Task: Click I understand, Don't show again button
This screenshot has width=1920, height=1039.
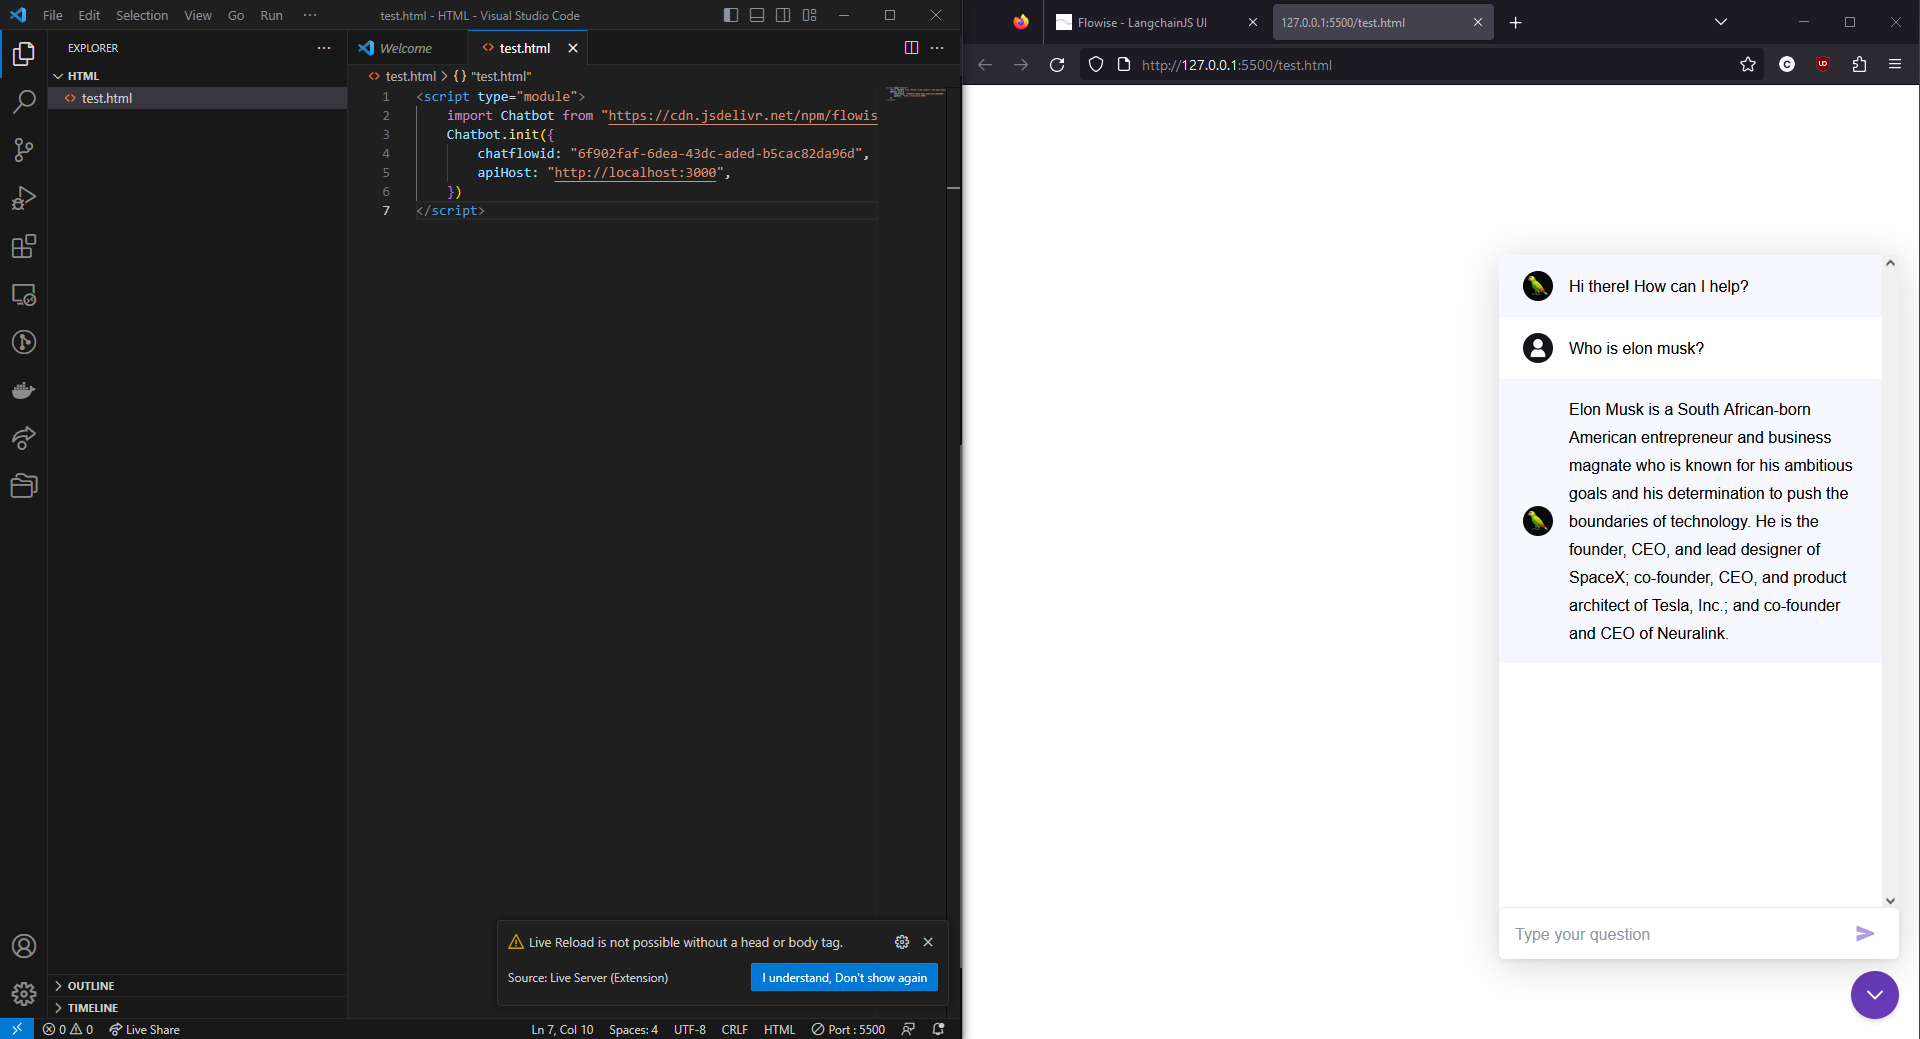Action: coord(844,977)
